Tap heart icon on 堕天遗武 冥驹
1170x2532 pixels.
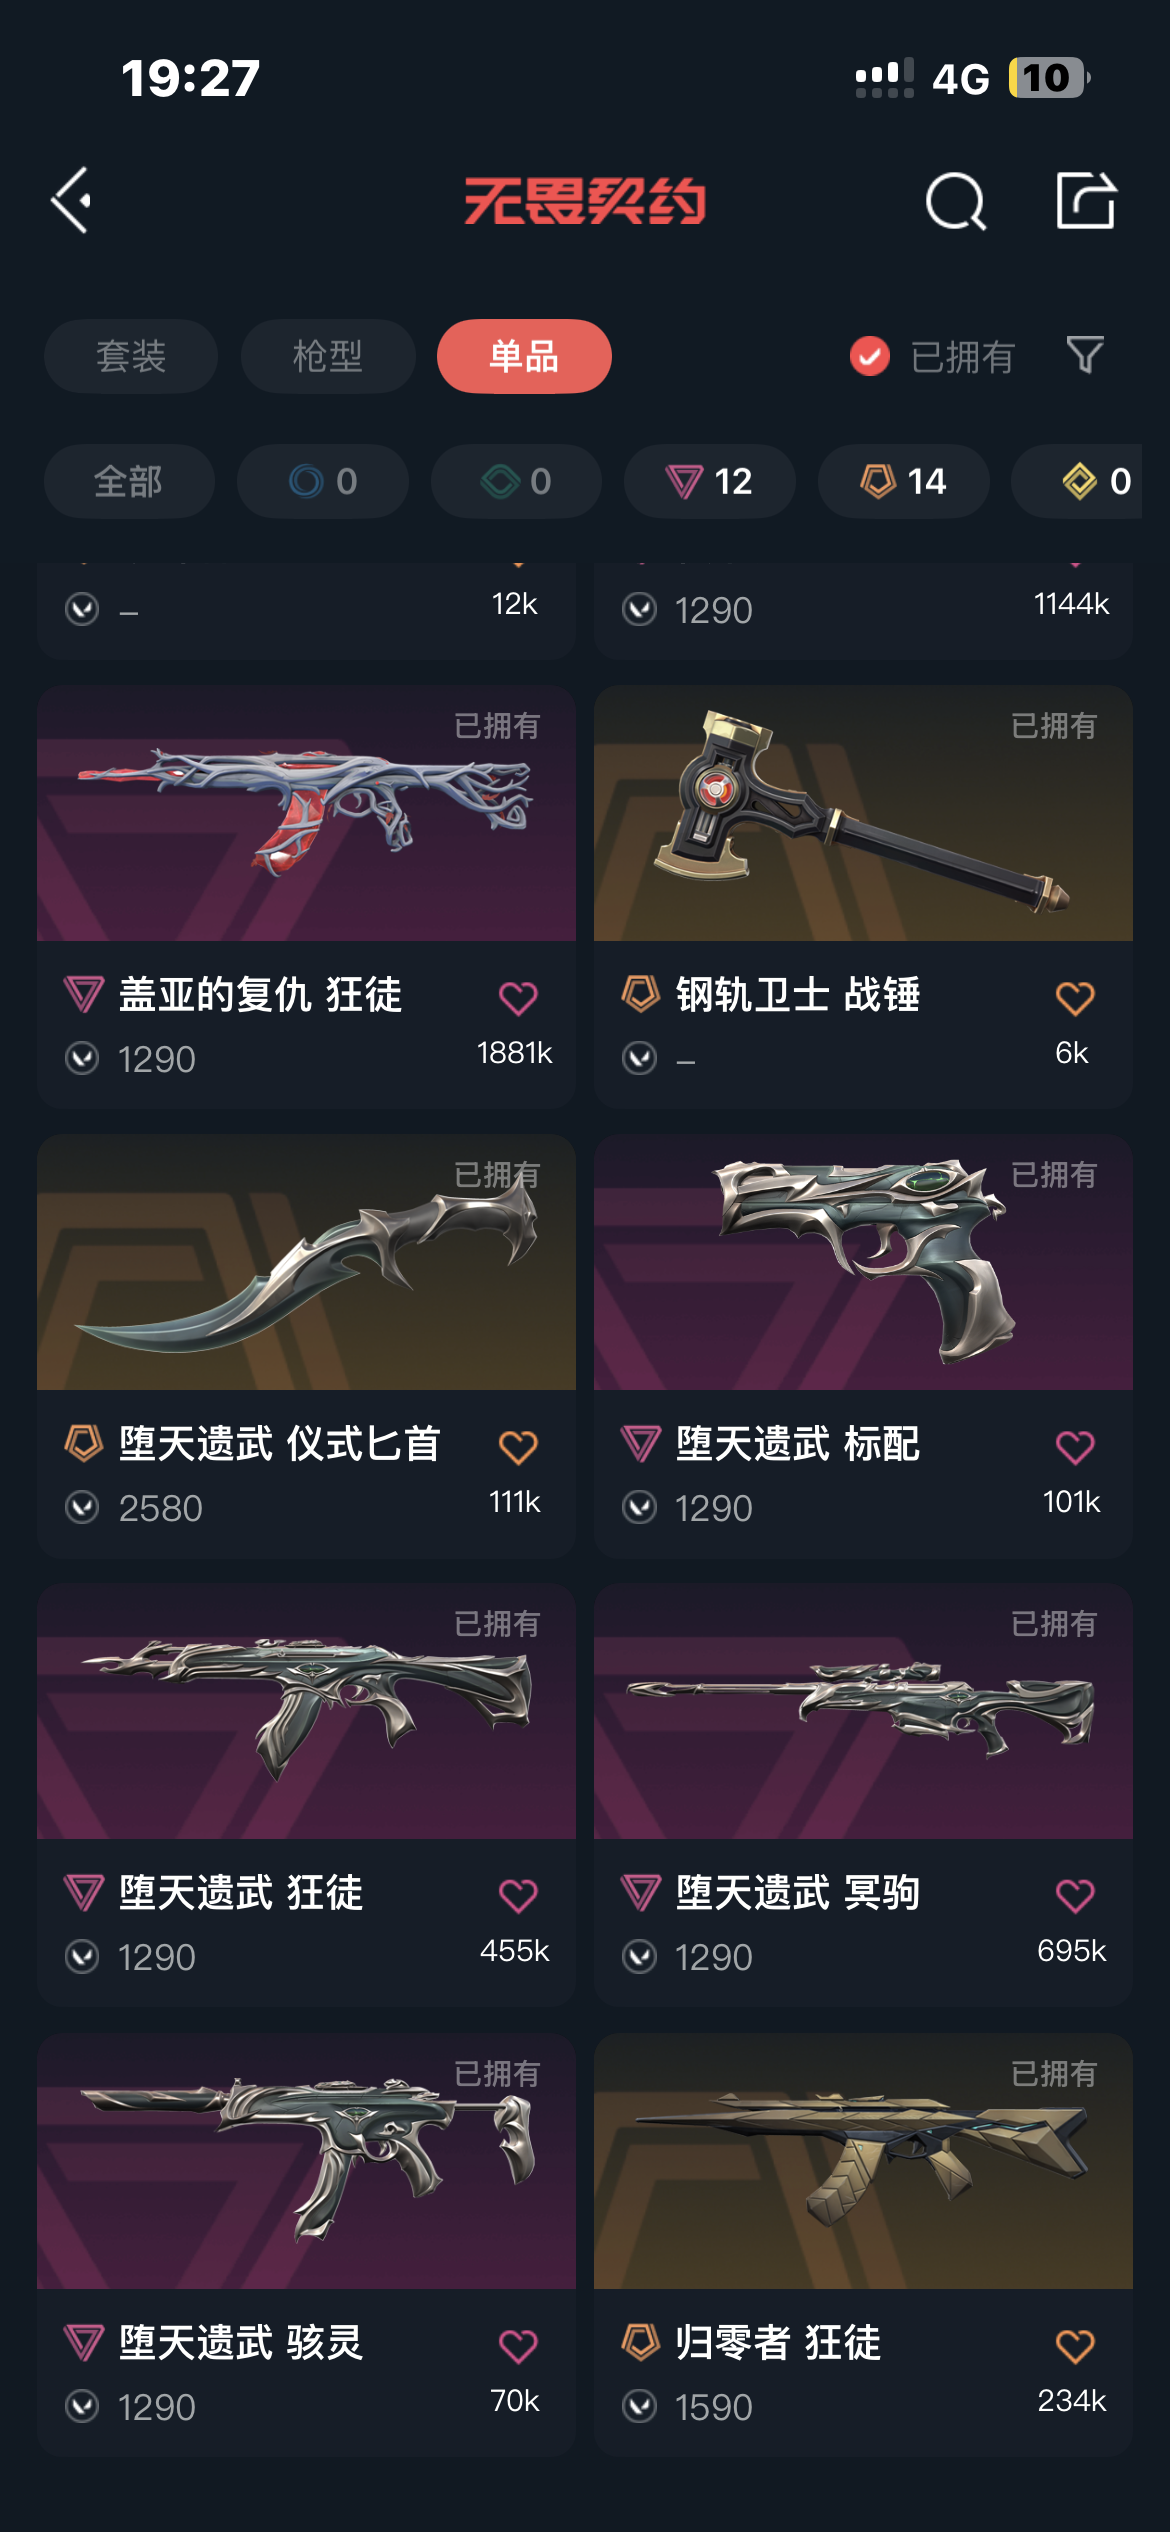point(1075,1895)
